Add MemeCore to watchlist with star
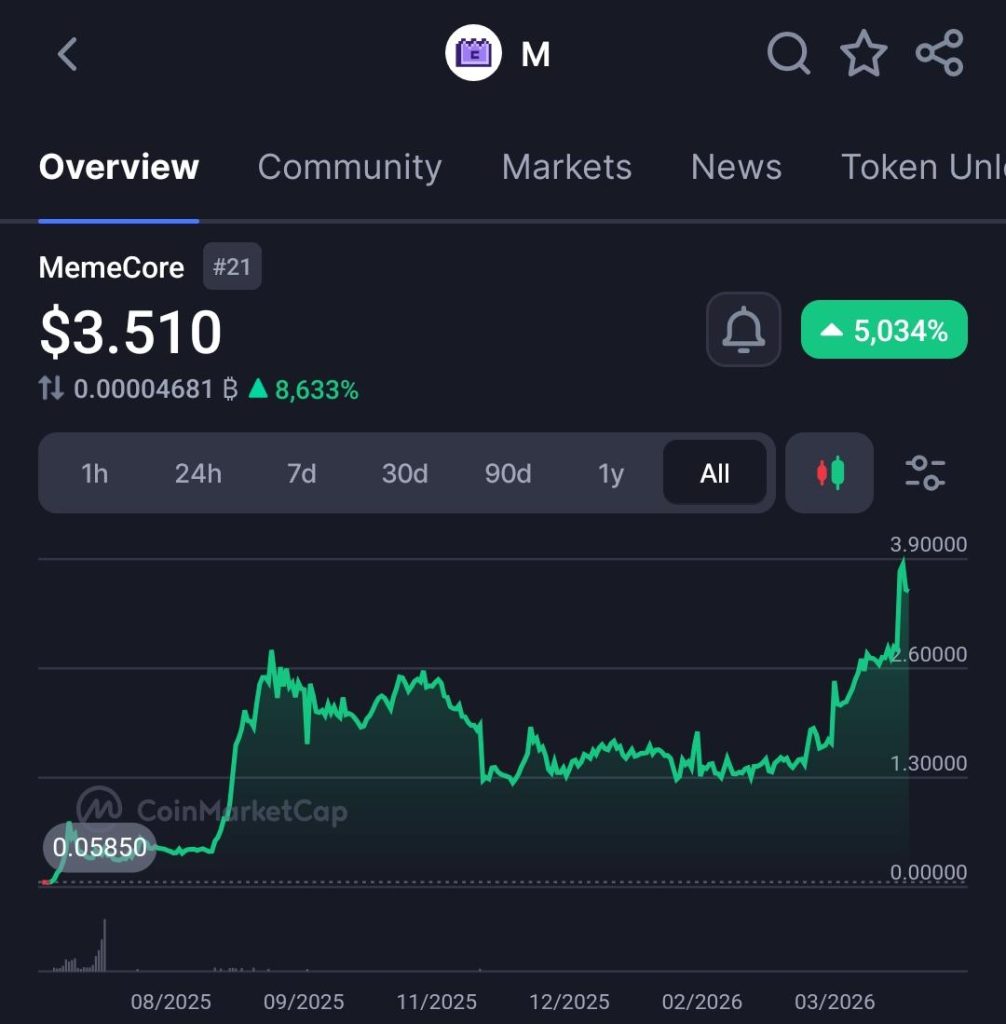1006x1024 pixels. [x=863, y=54]
